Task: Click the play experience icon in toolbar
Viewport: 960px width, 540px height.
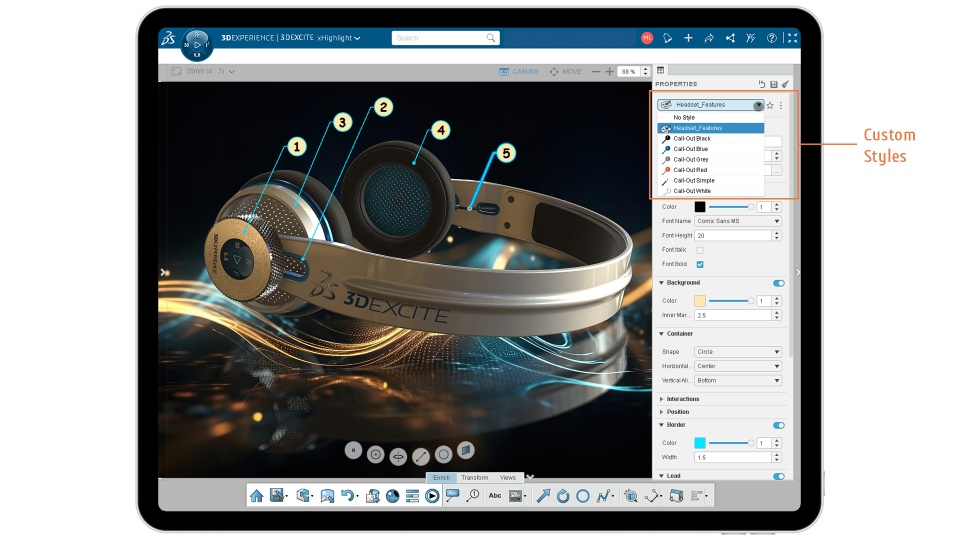Action: coord(432,496)
